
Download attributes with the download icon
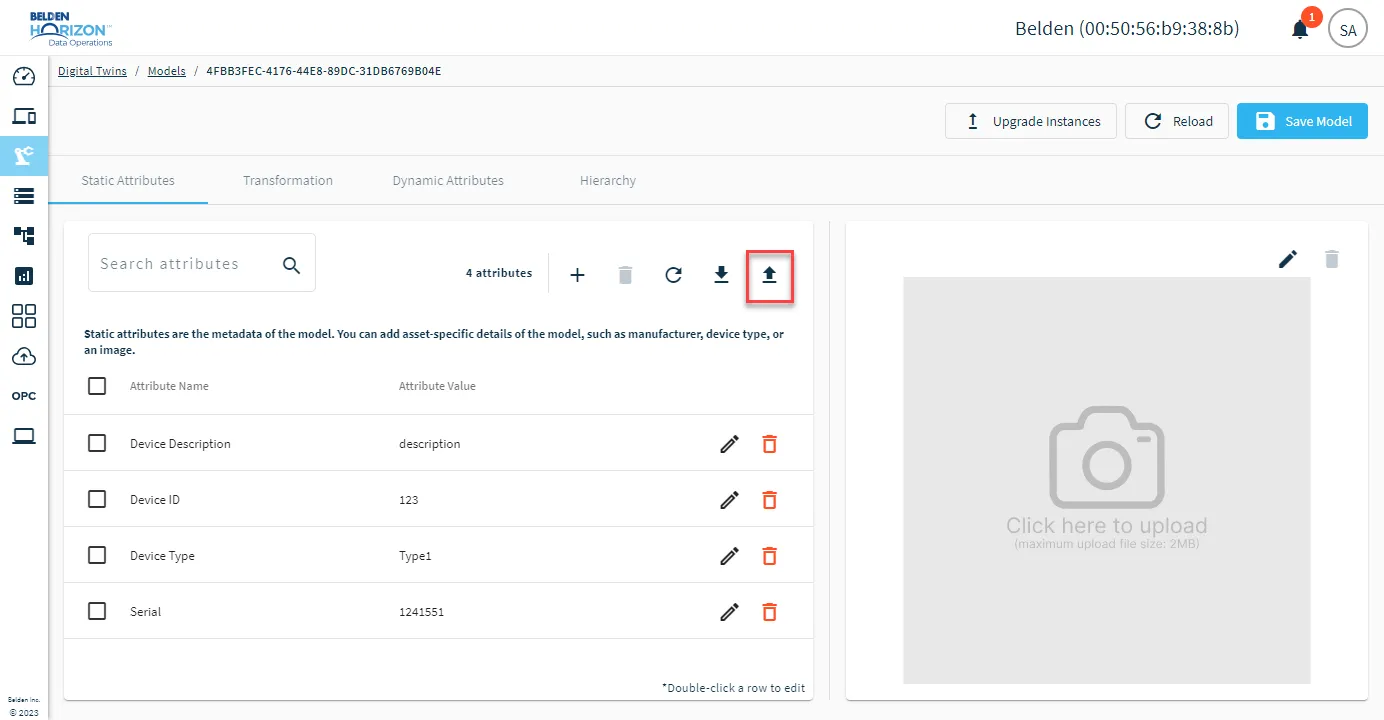(721, 275)
